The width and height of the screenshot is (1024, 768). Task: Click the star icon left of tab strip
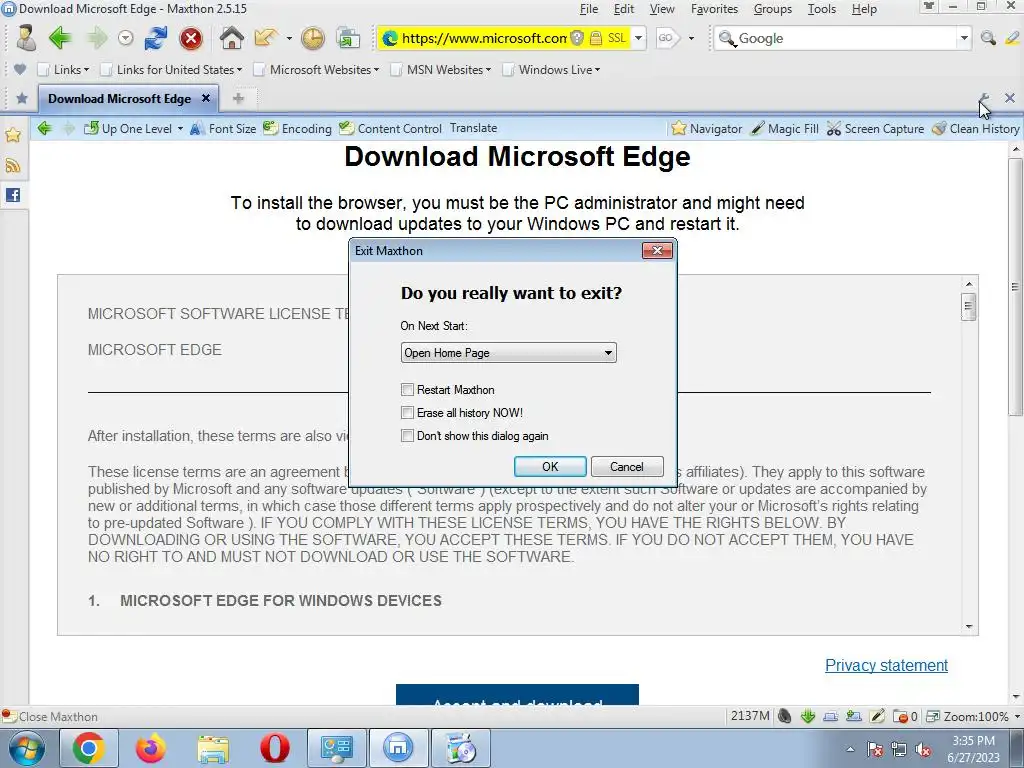[22, 99]
